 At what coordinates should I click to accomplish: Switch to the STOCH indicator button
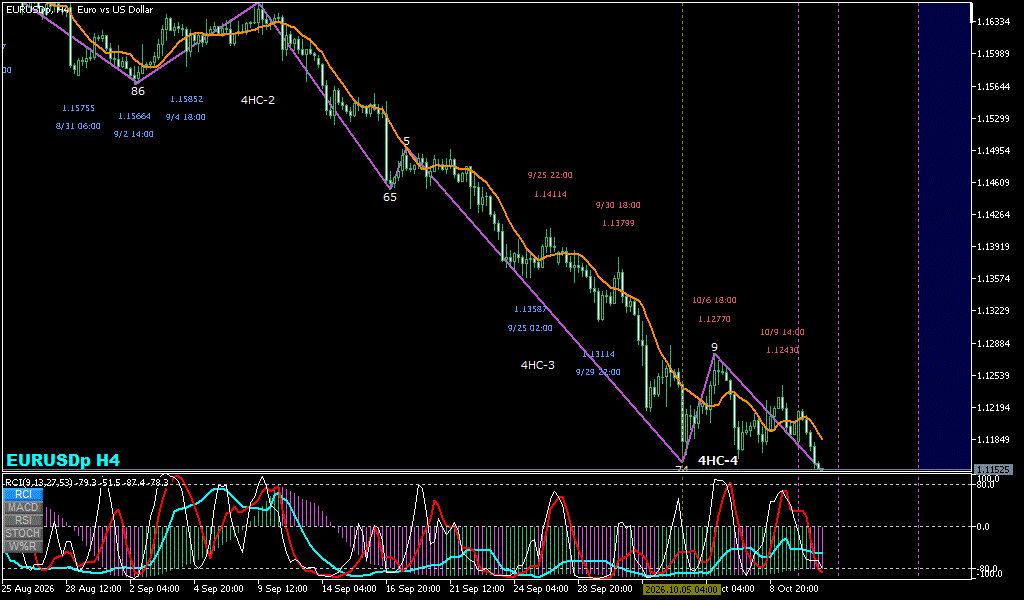[x=24, y=533]
